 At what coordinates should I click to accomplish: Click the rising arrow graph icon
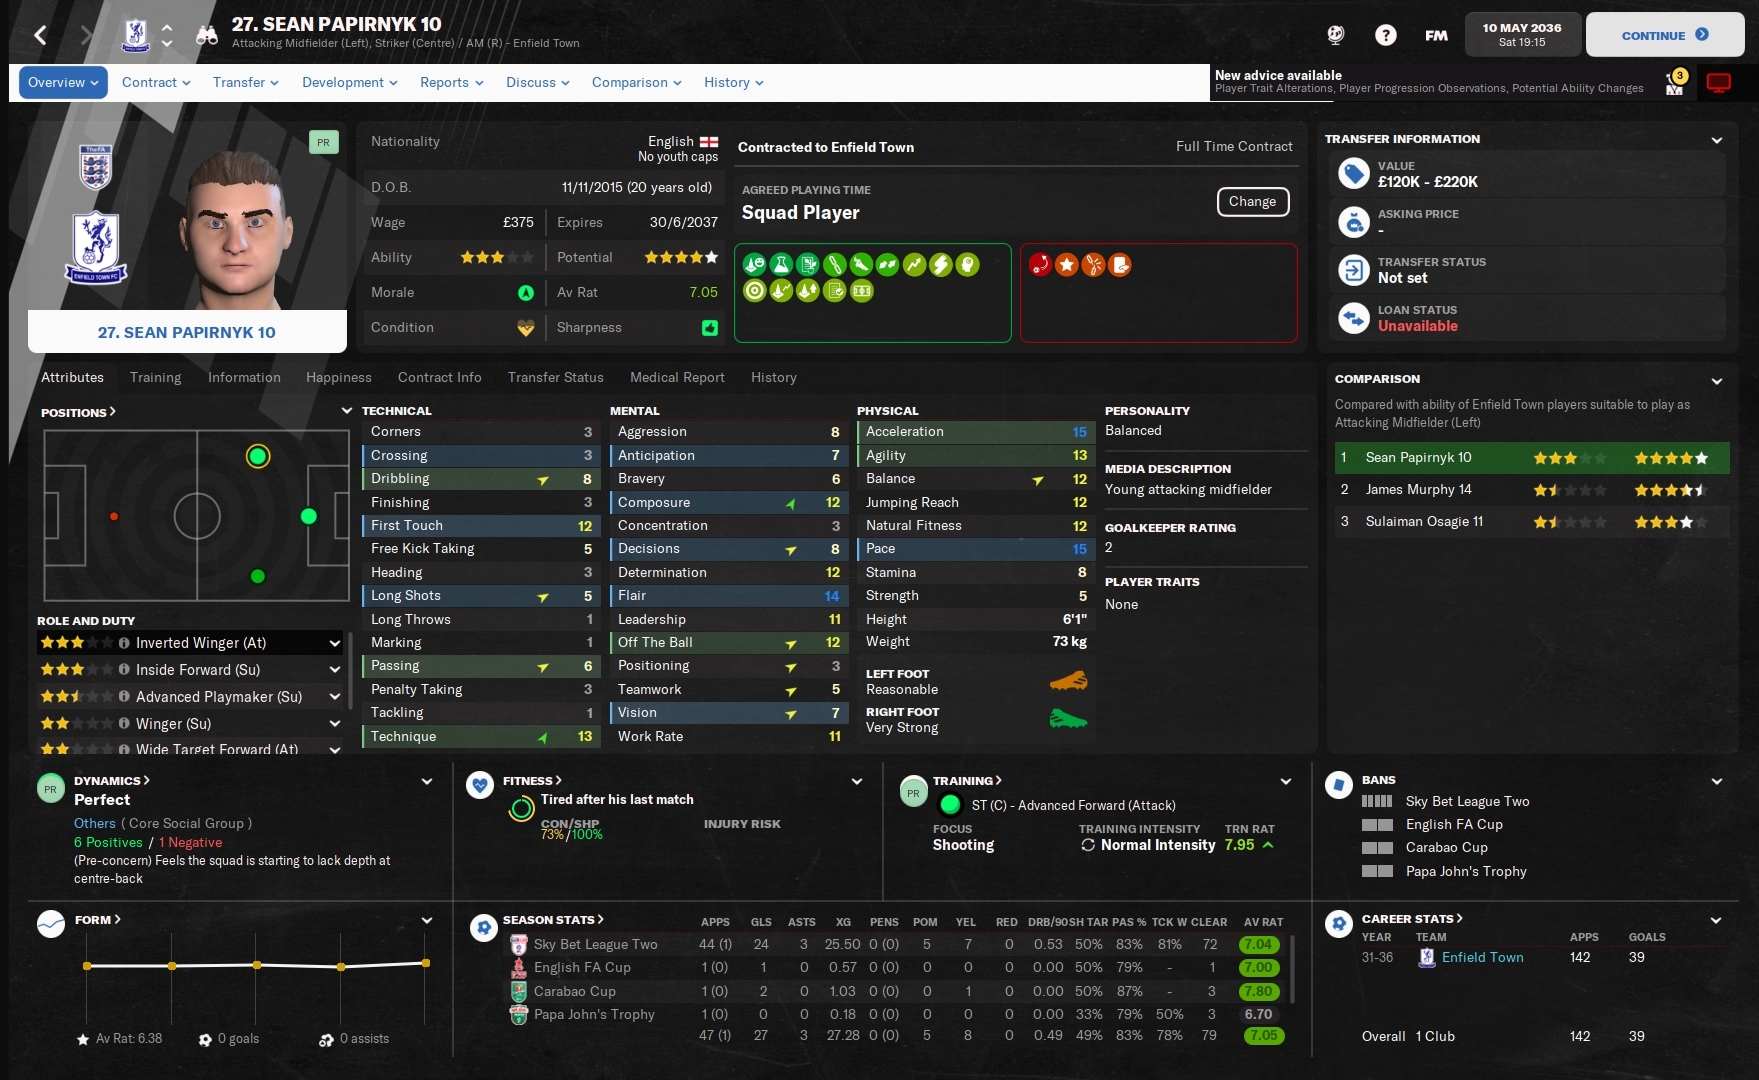[x=914, y=265]
